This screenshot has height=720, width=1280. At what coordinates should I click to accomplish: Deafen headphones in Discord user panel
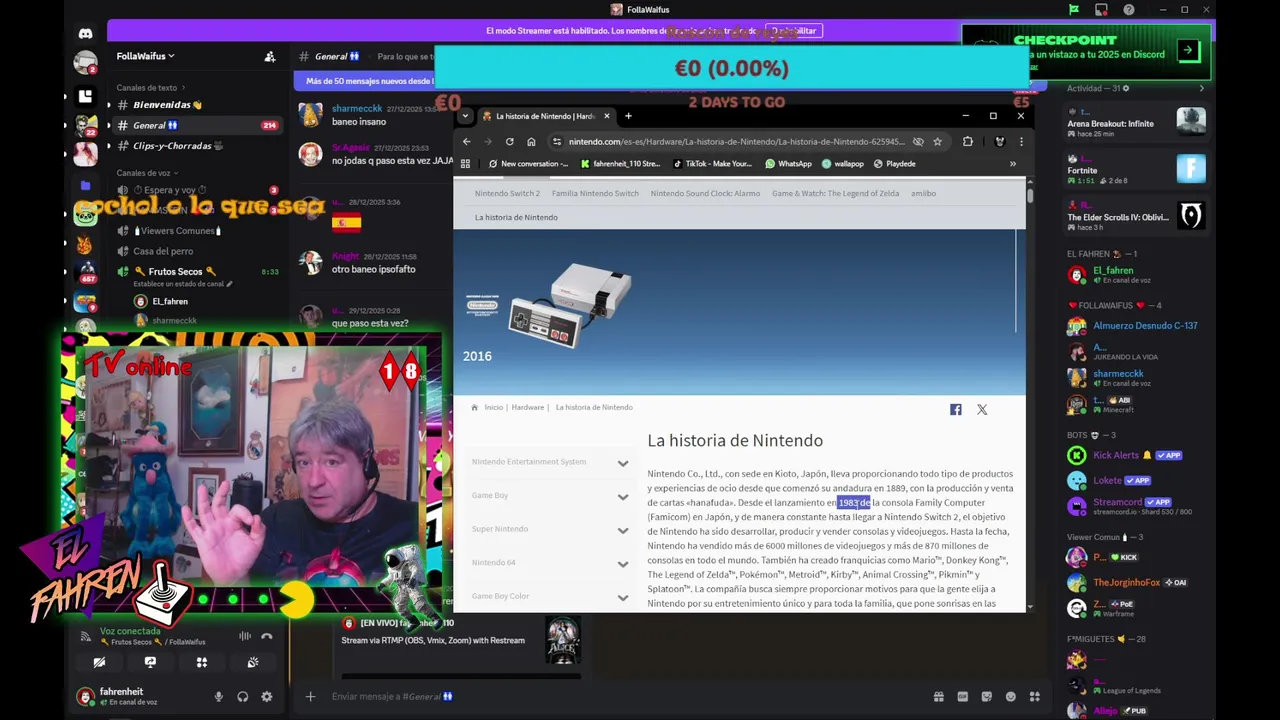click(242, 696)
